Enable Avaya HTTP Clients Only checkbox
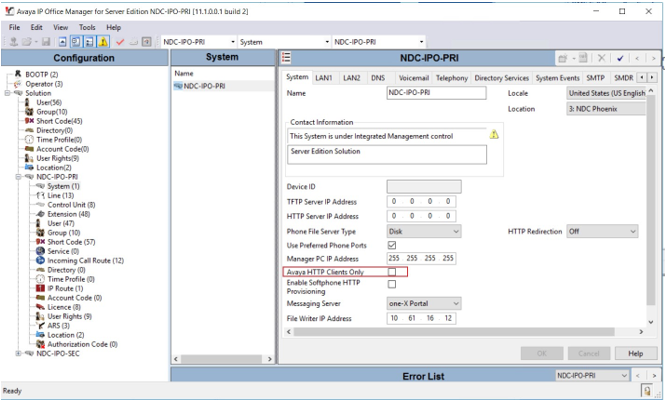Screen dimensions: 665x402 click(x=392, y=272)
